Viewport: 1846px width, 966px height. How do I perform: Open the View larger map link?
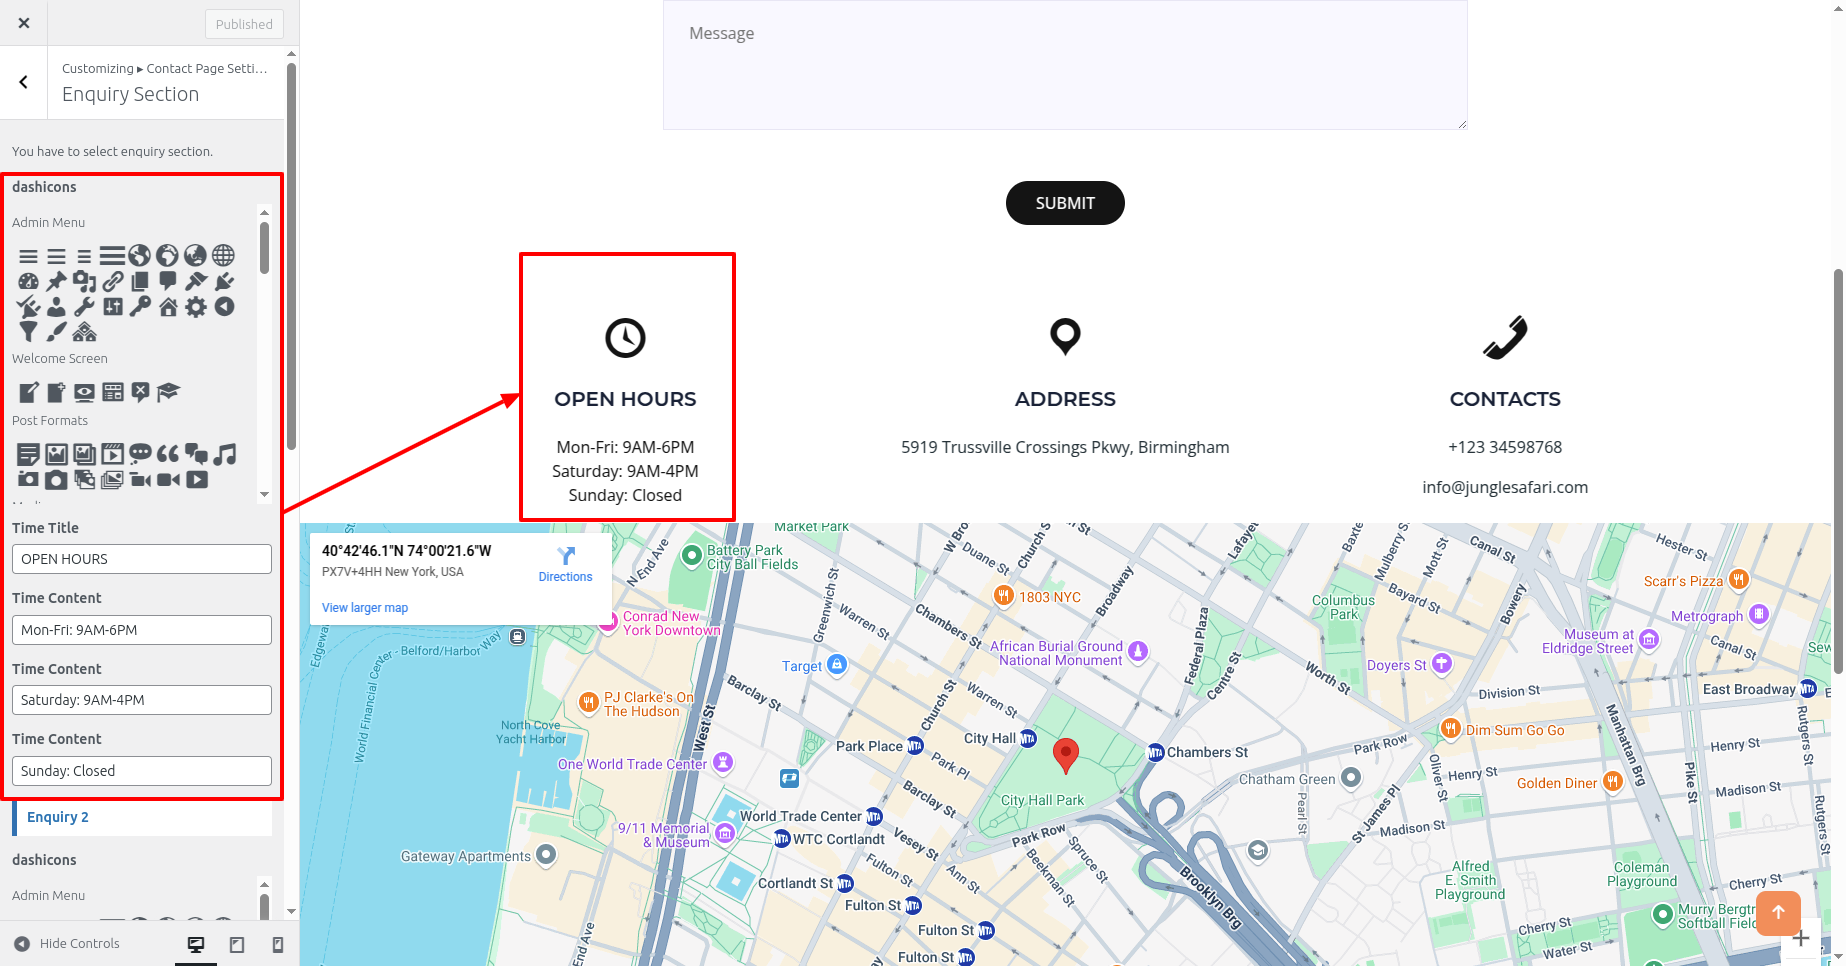pyautogui.click(x=365, y=608)
